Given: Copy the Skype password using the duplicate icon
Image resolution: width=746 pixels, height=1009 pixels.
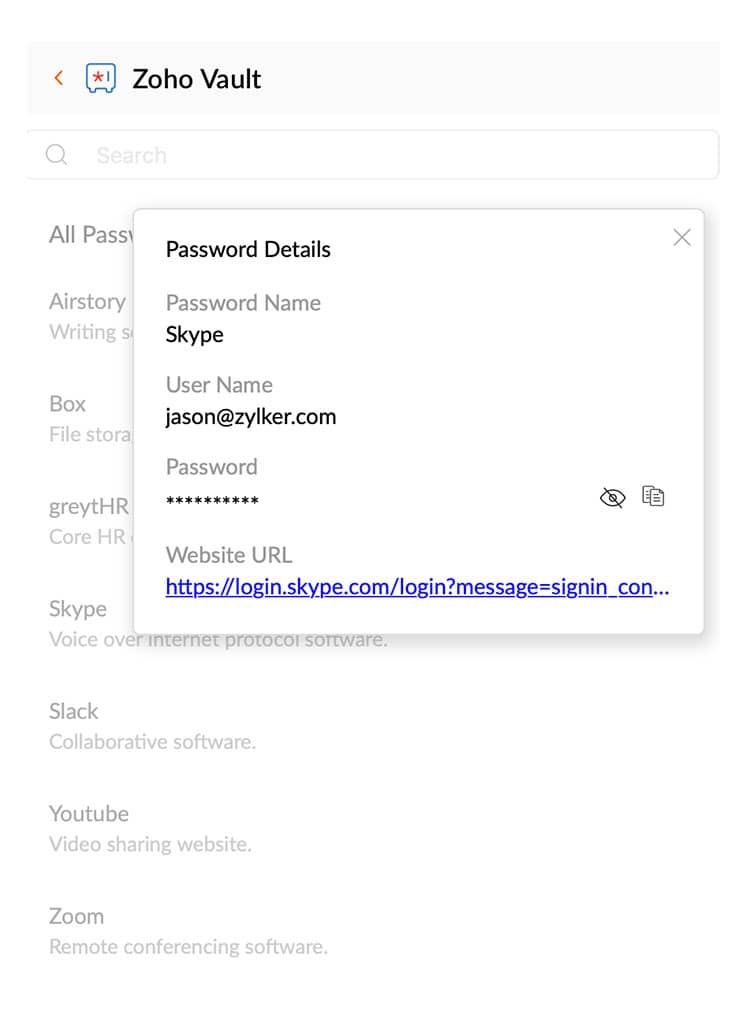Looking at the screenshot, I should click(654, 496).
